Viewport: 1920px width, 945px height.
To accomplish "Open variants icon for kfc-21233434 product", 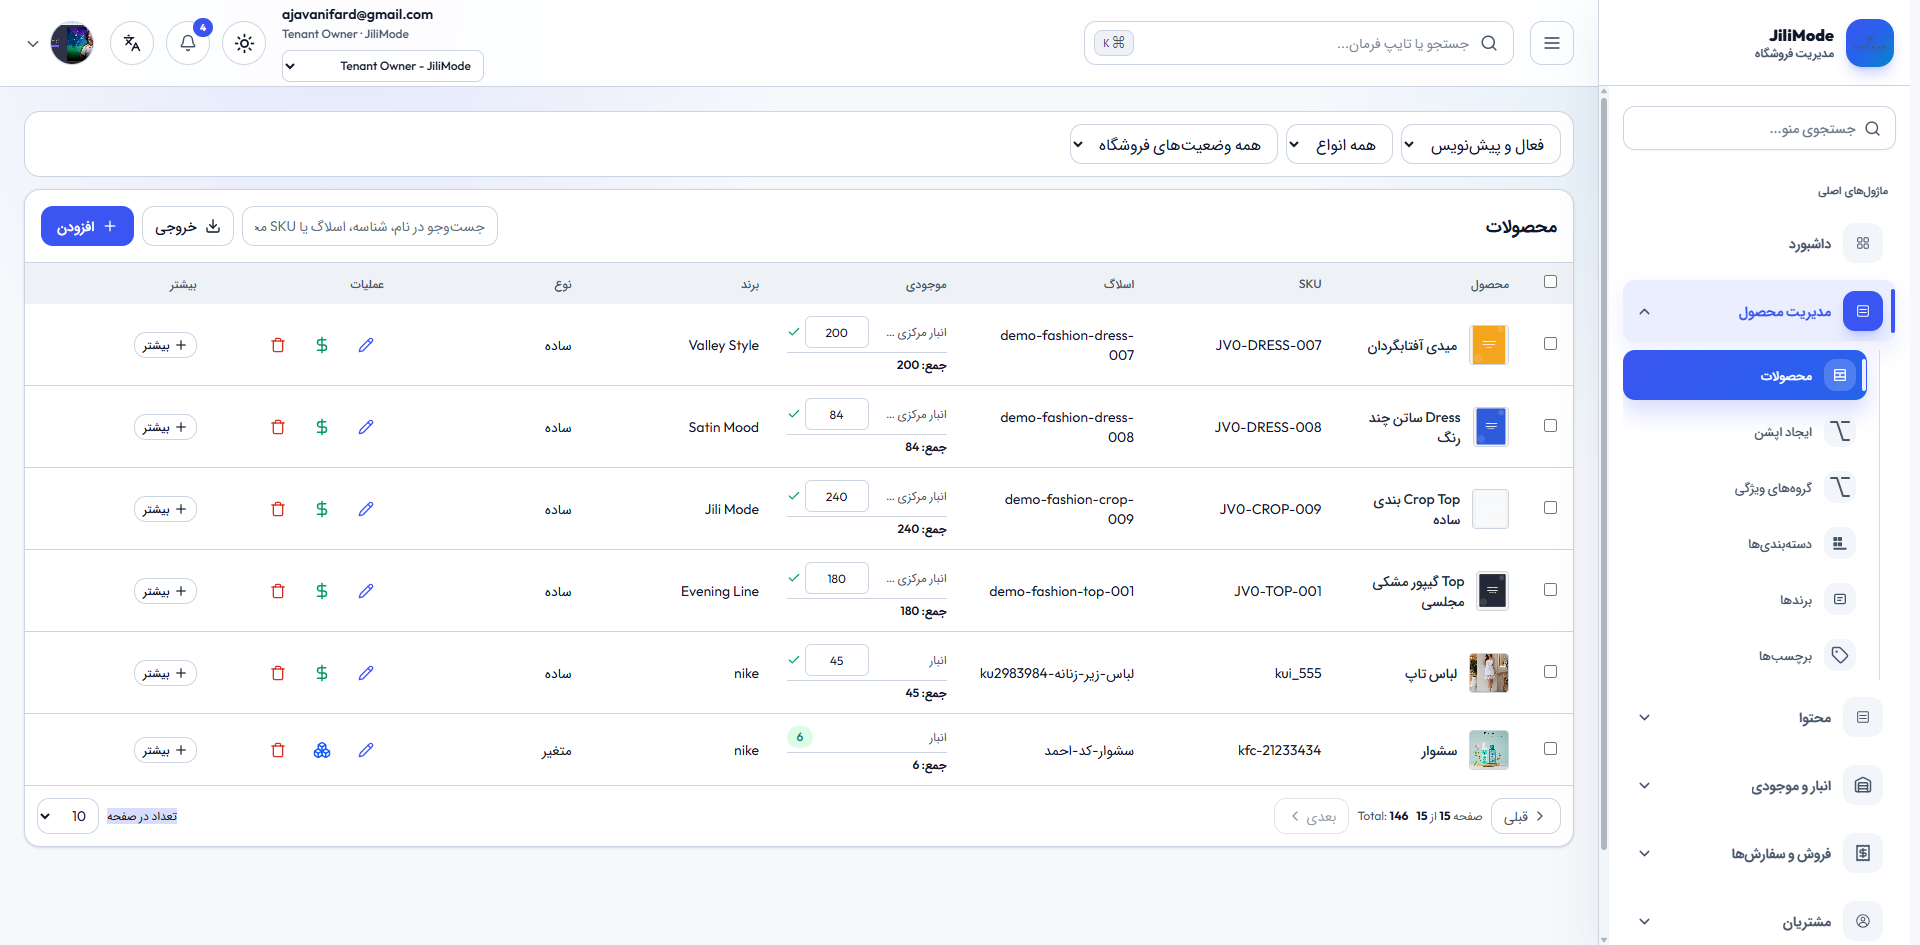I will (x=322, y=750).
